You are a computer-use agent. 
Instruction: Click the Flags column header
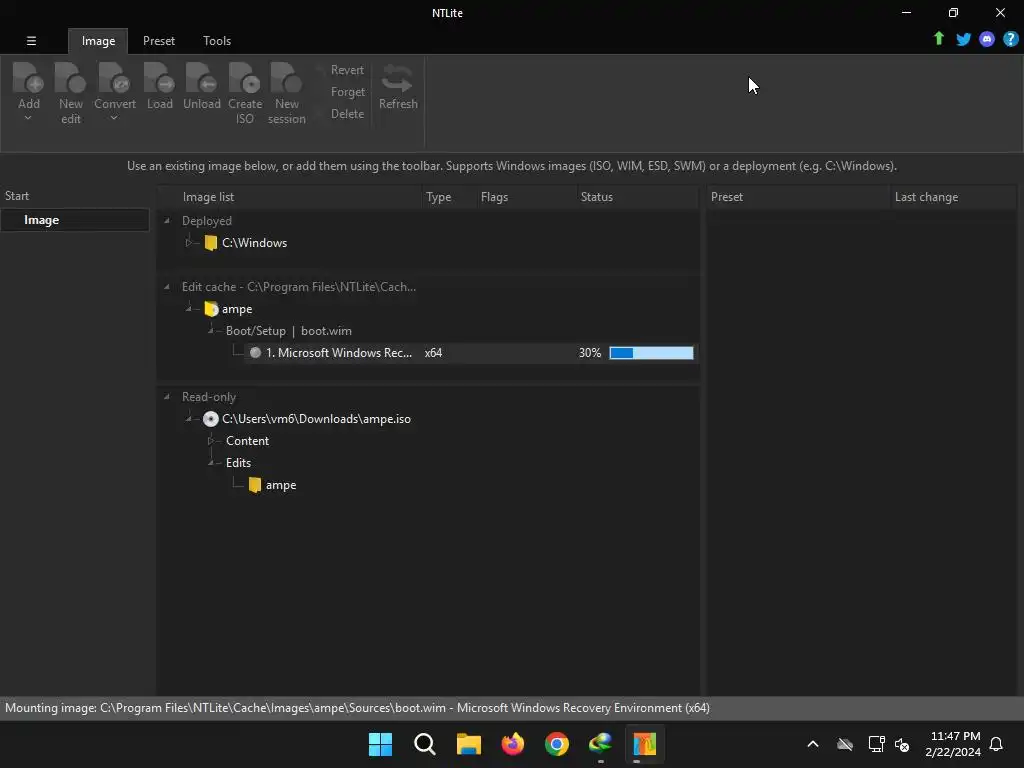(x=525, y=197)
